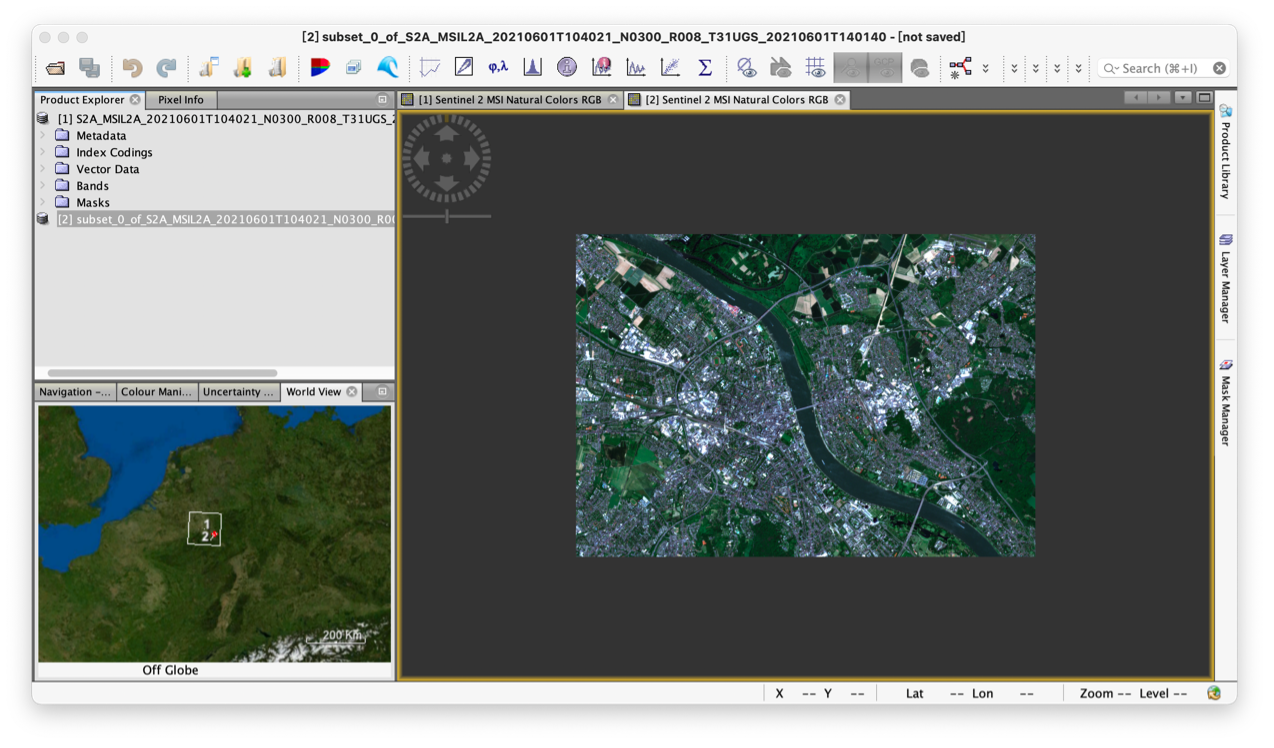Select the [1] Sentinel 2 MSI Natural Colors tab
The width and height of the screenshot is (1274, 748).
[x=510, y=100]
